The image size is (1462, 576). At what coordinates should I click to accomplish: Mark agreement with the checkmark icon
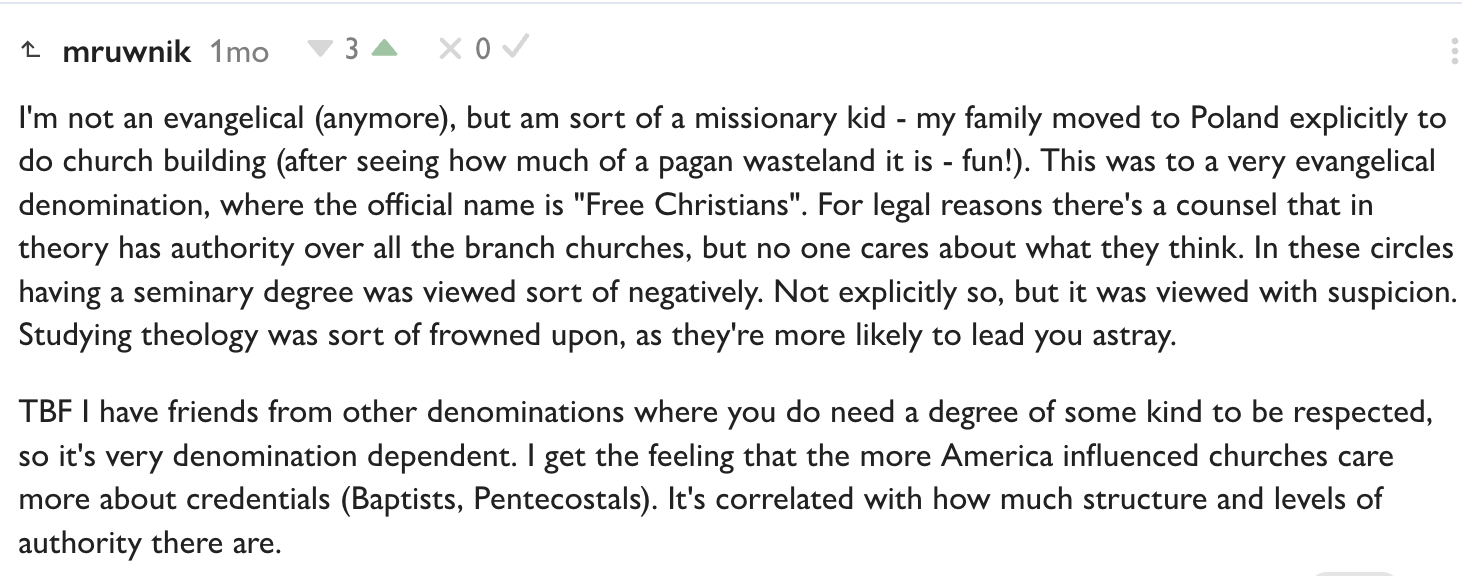tap(514, 48)
